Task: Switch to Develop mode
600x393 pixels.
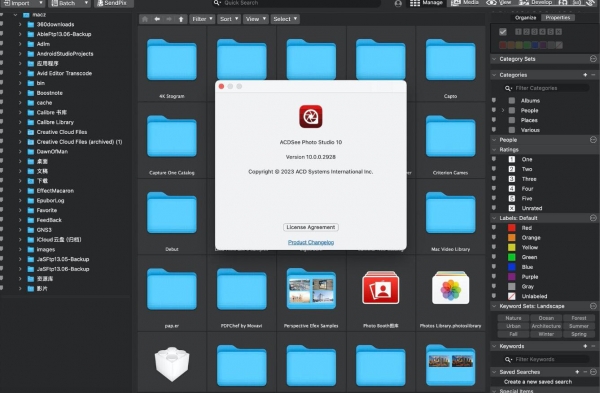Action: (x=536, y=3)
